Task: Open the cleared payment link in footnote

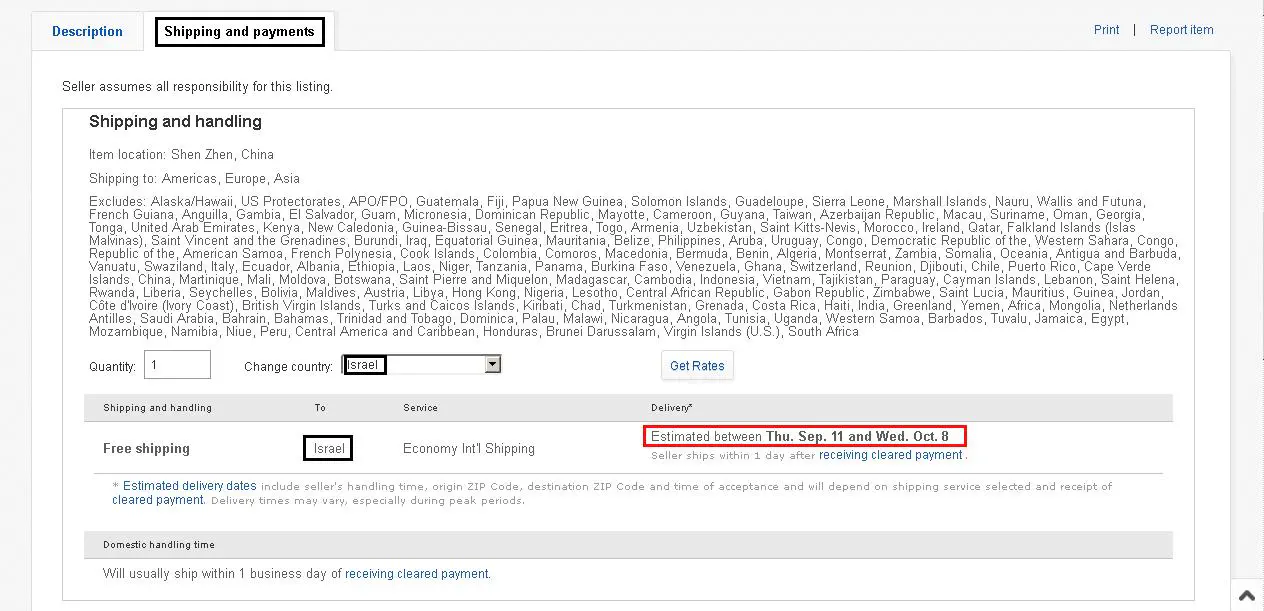Action: click(158, 500)
